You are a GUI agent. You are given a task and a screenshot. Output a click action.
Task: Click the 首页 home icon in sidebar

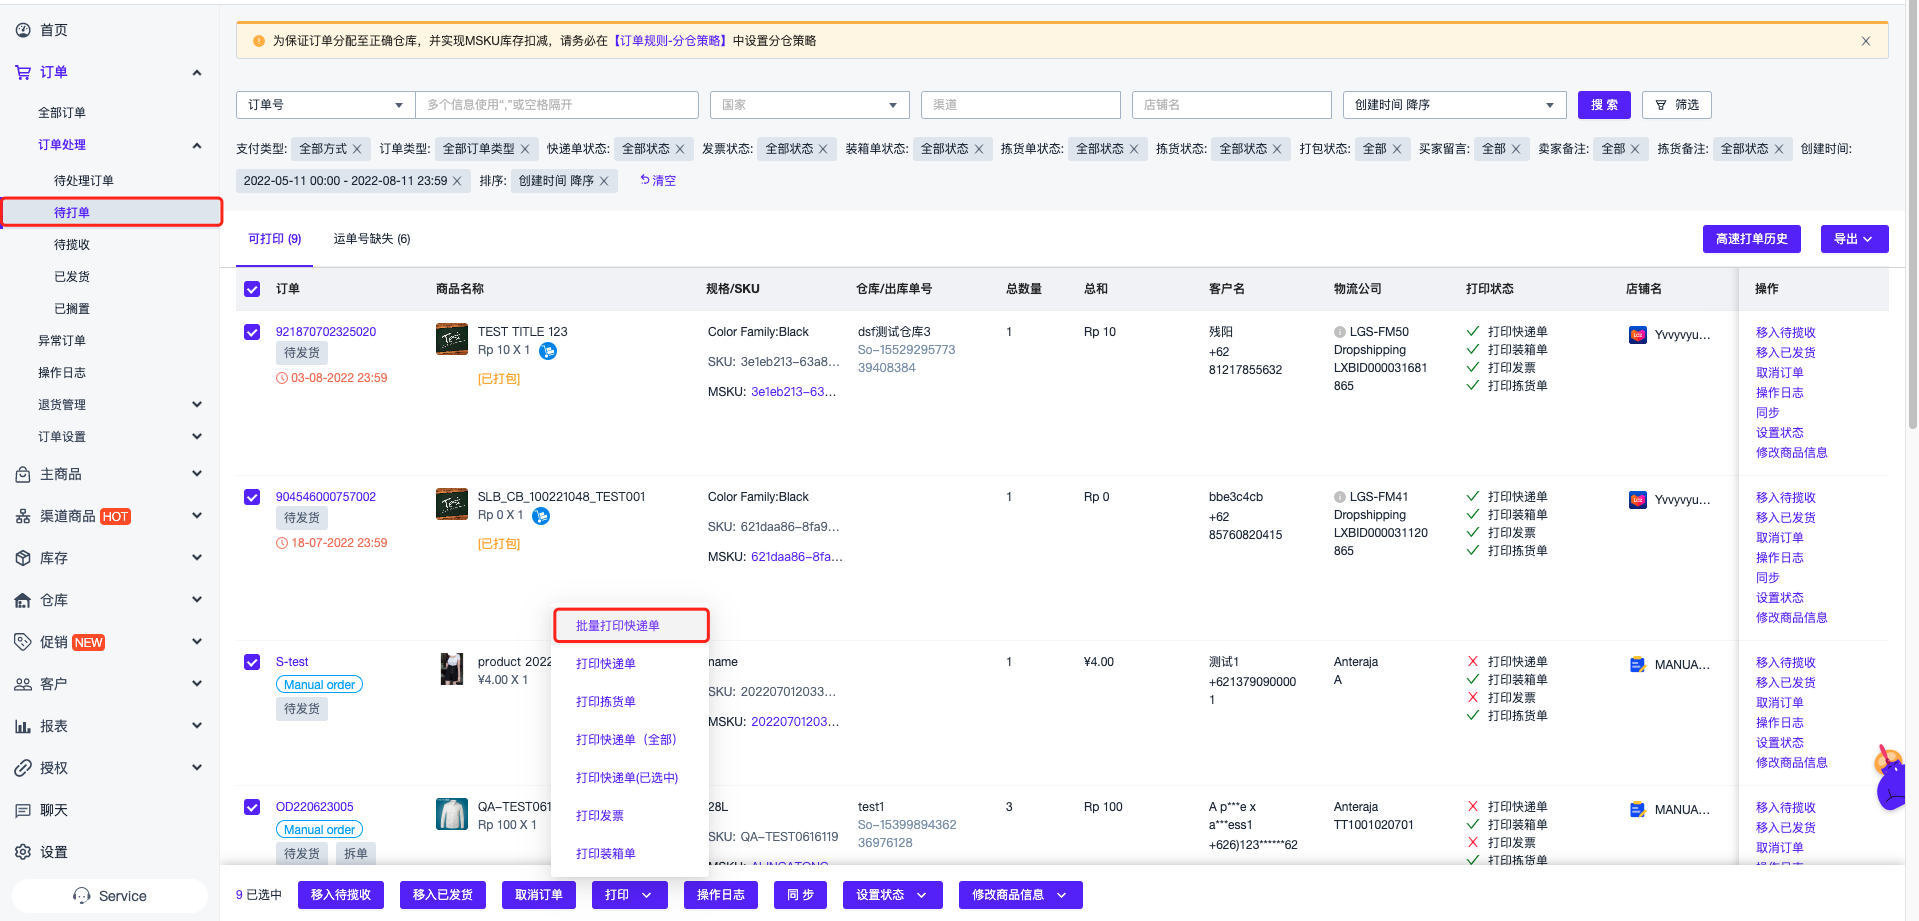click(23, 30)
